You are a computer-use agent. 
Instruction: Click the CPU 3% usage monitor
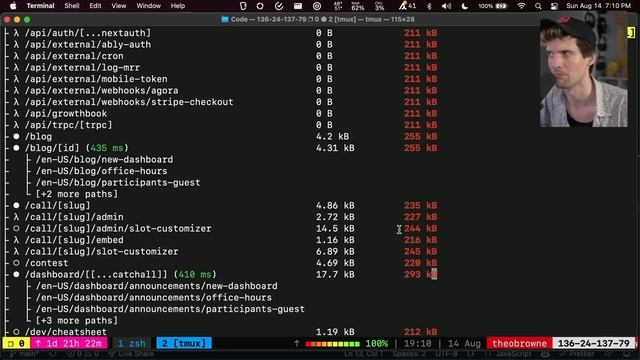[380, 6]
